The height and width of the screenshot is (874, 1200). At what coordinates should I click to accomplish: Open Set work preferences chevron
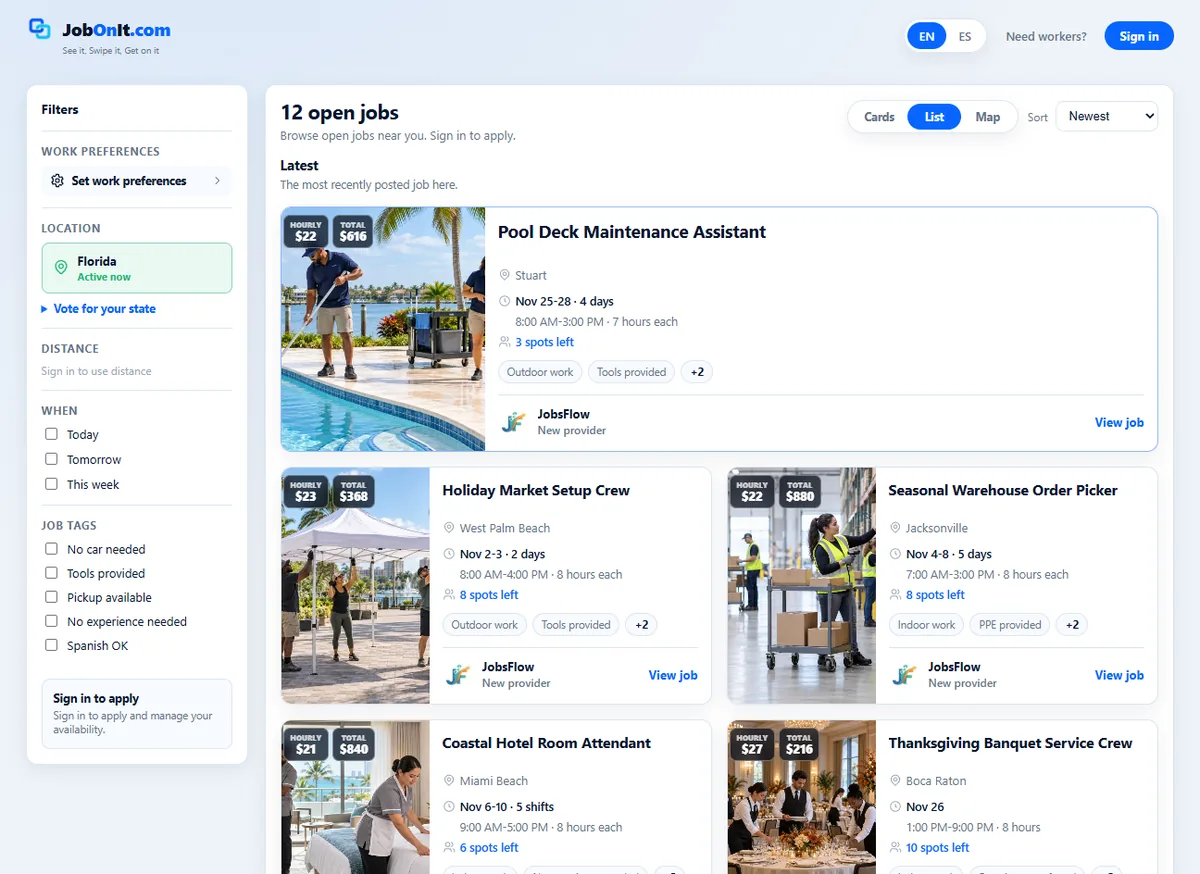pos(217,181)
